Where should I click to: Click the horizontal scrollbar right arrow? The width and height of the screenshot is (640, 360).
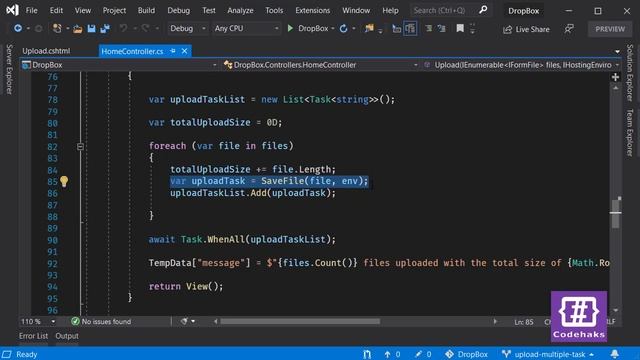(495, 322)
